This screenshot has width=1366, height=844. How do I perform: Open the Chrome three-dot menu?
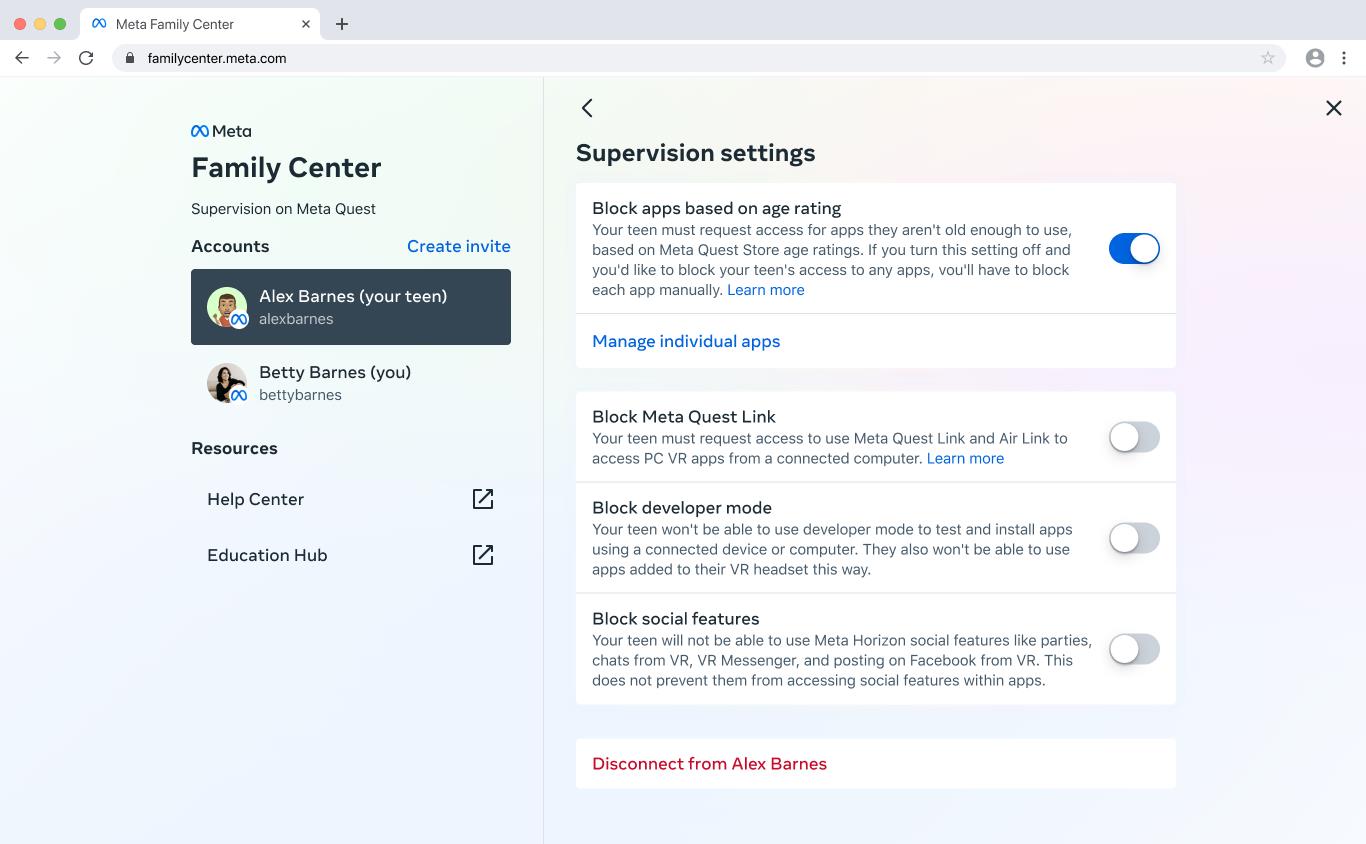[x=1345, y=58]
